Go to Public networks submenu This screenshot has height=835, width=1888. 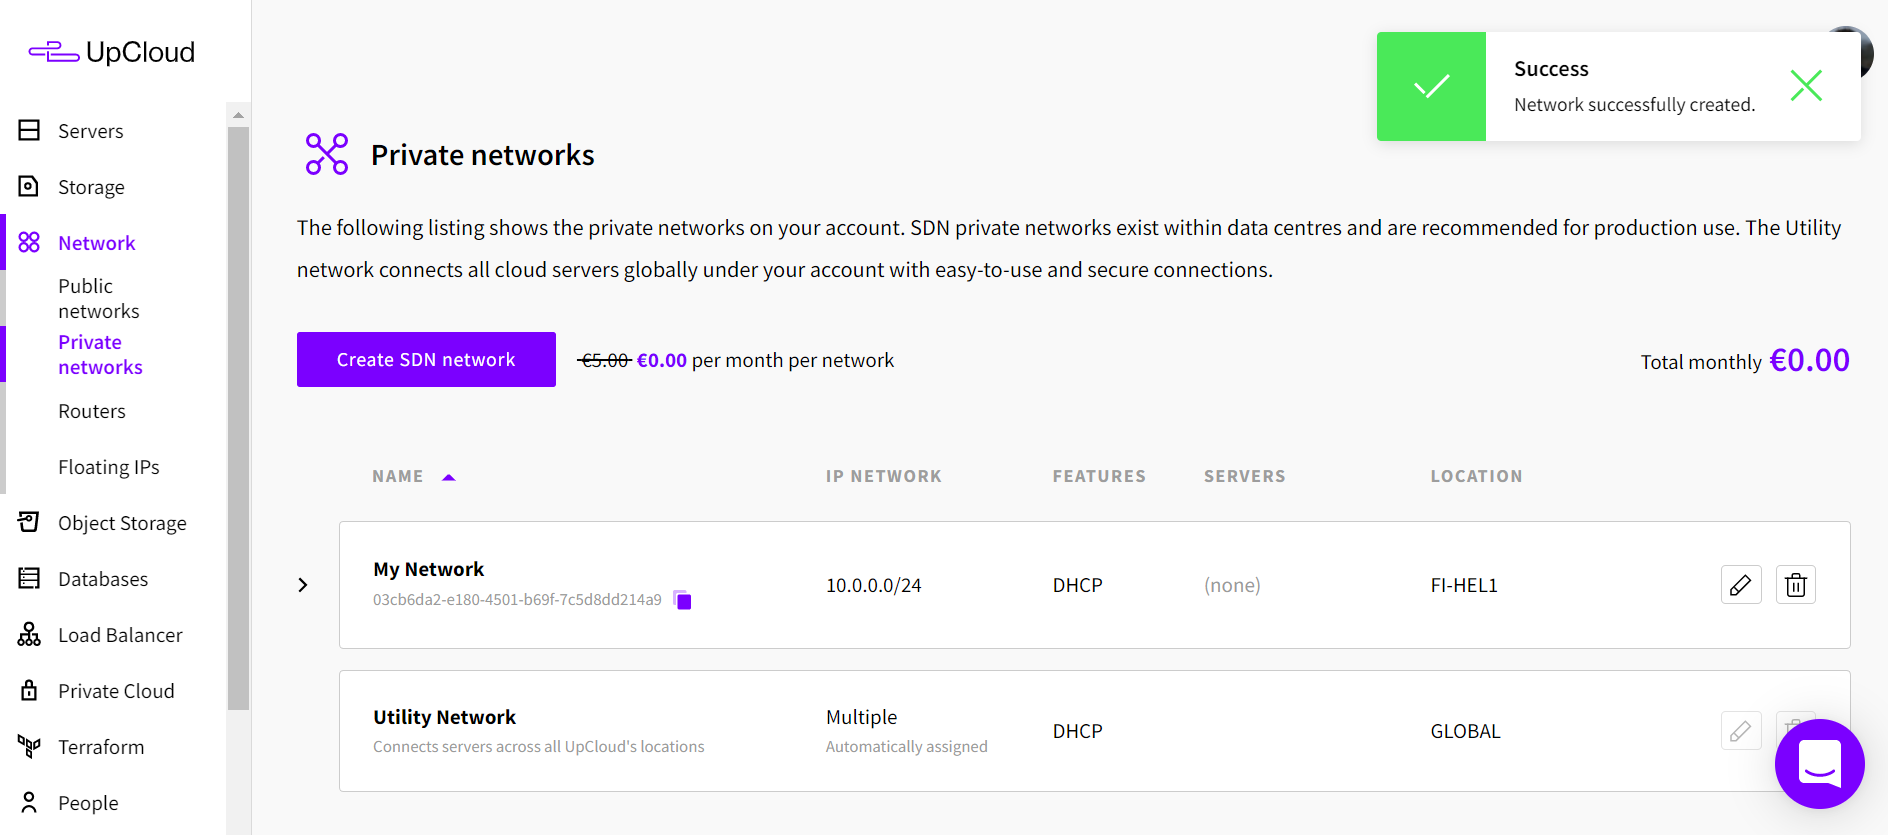coord(99,298)
